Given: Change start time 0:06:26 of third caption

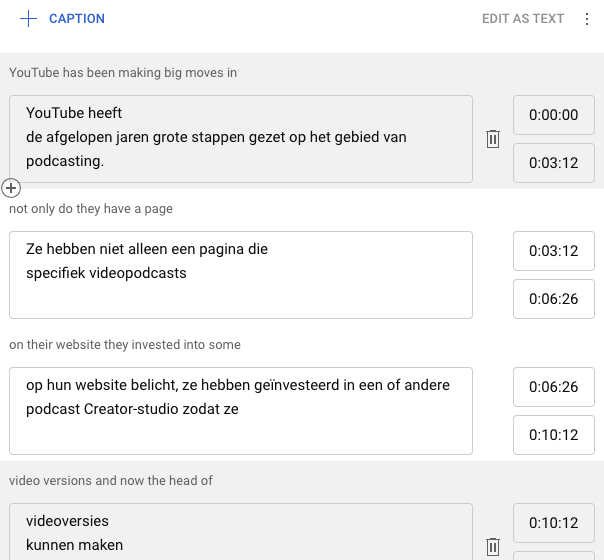Looking at the screenshot, I should coord(554,387).
